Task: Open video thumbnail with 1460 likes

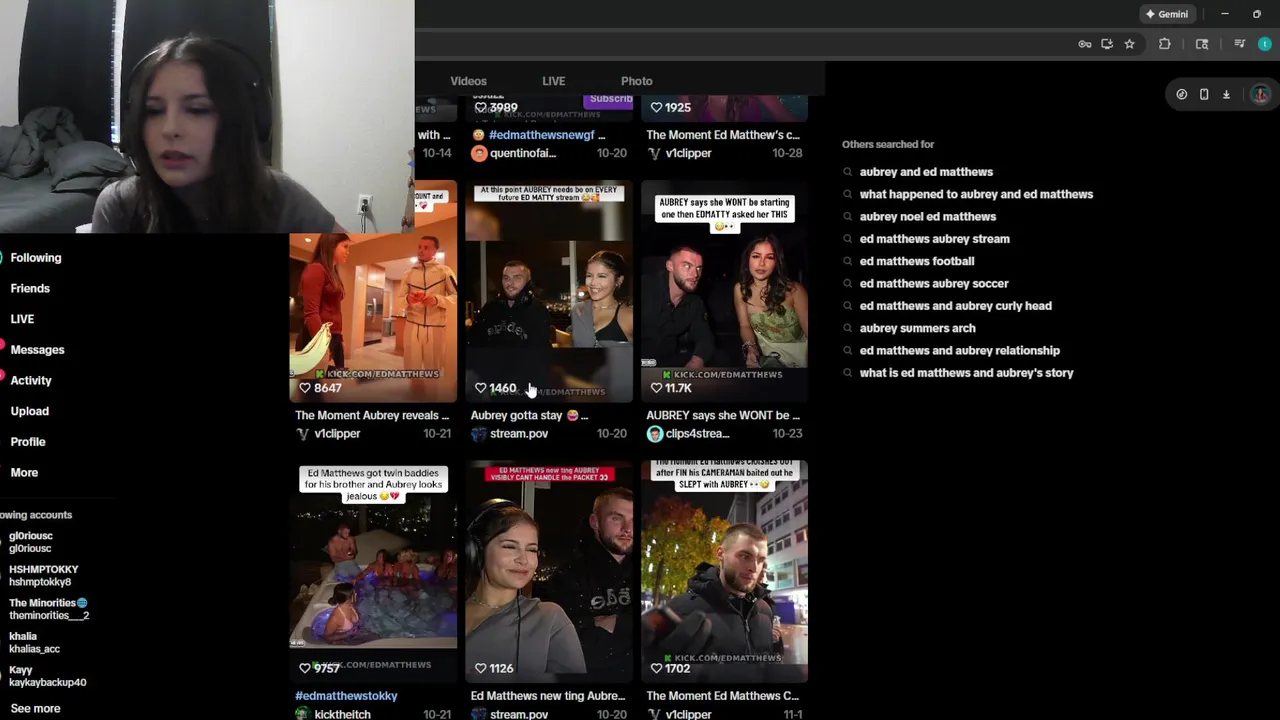Action: [549, 291]
